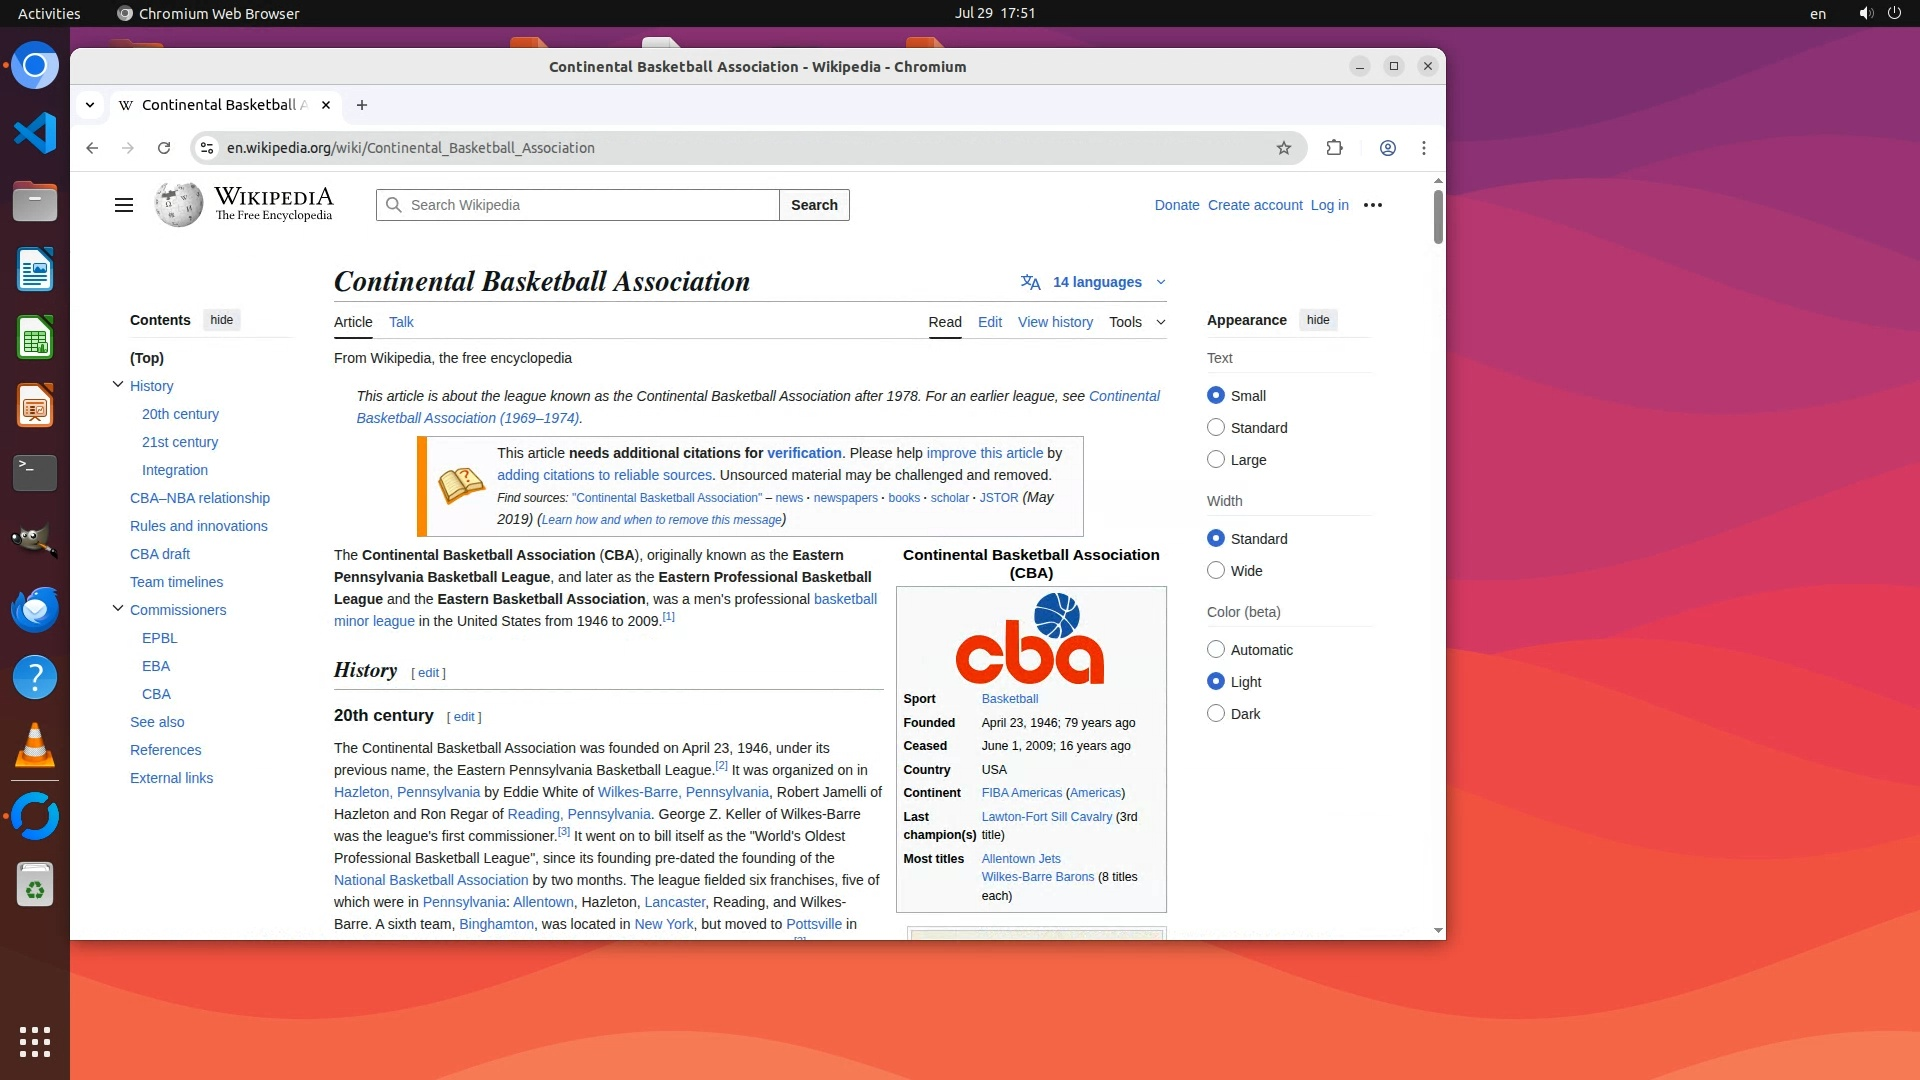This screenshot has height=1080, width=1920.
Task: Click the bookmark star icon in address bar
Action: [x=1284, y=148]
